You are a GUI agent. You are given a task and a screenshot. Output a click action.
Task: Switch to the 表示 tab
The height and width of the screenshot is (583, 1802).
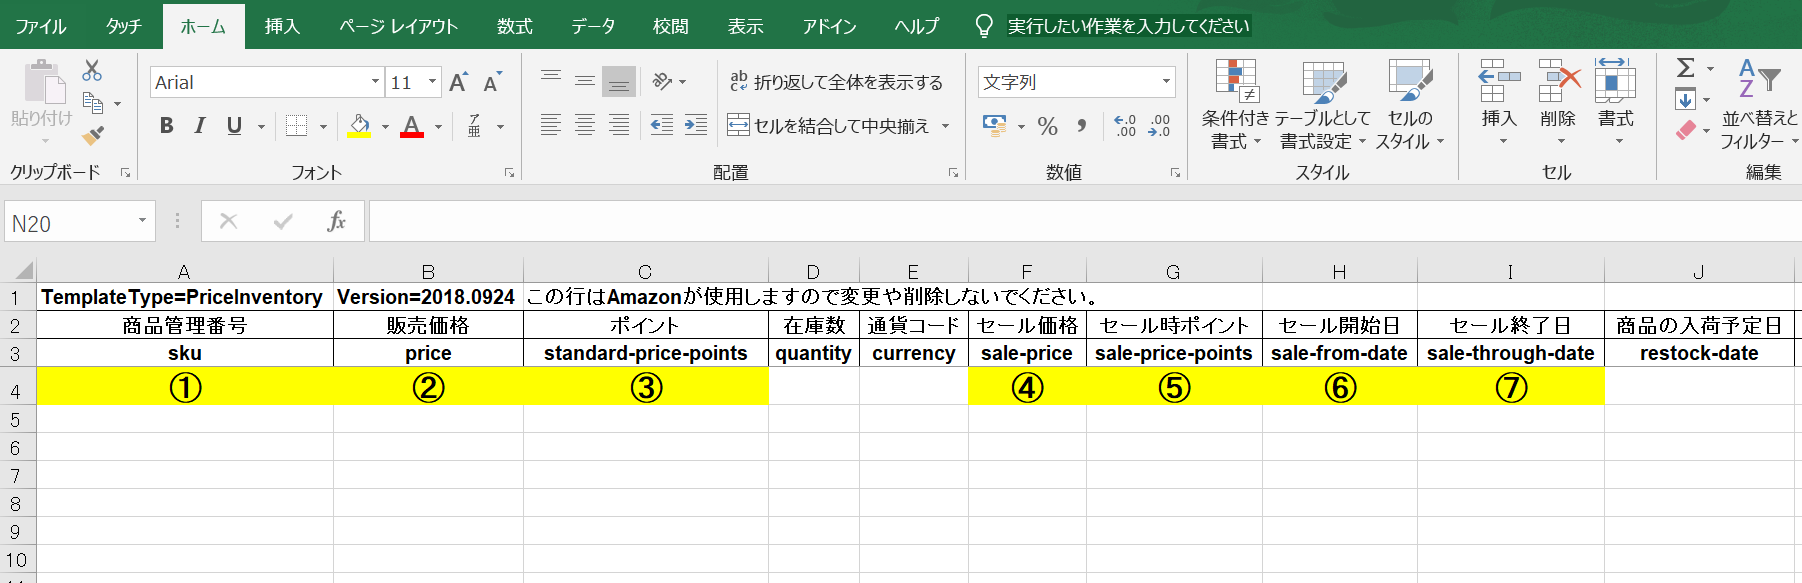click(745, 26)
